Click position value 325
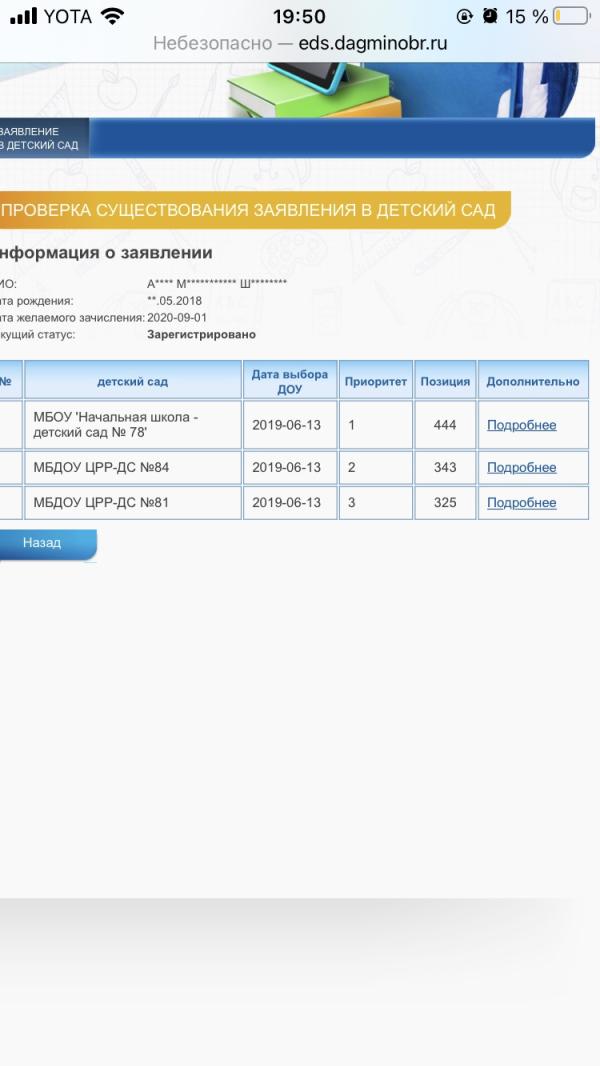 pyautogui.click(x=445, y=502)
